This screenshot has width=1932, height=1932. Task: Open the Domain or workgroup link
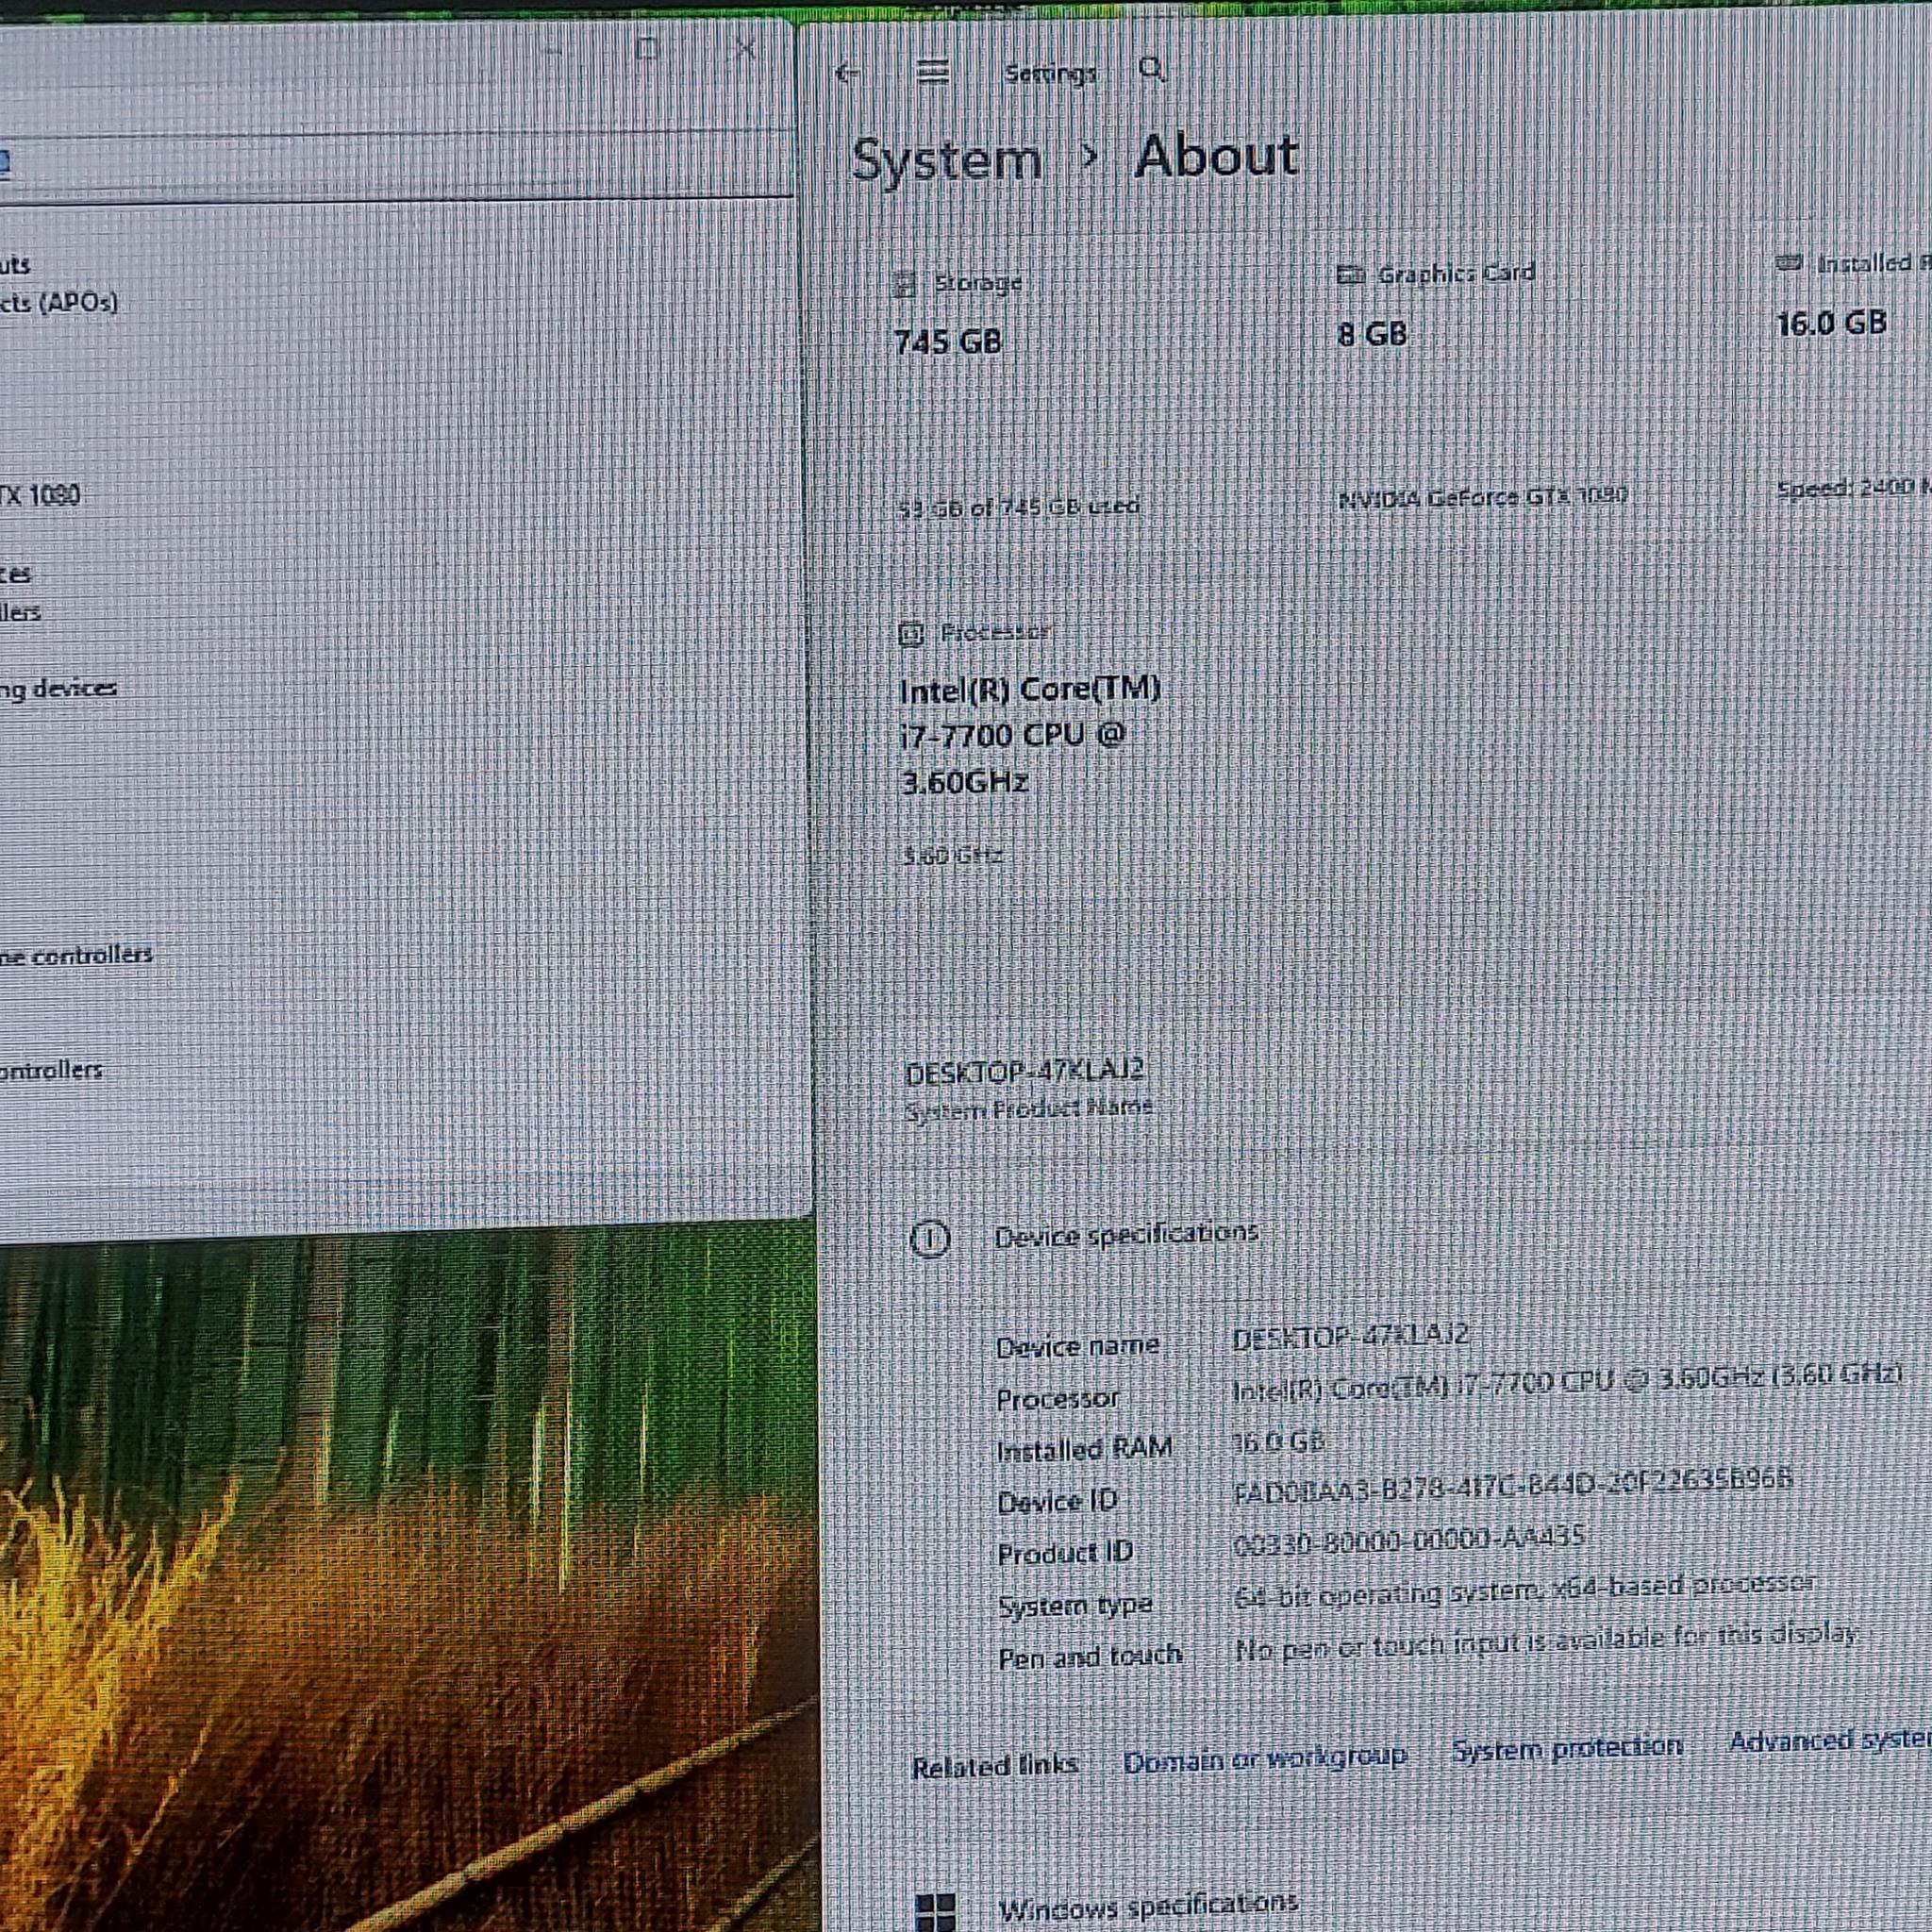pyautogui.click(x=1264, y=1758)
